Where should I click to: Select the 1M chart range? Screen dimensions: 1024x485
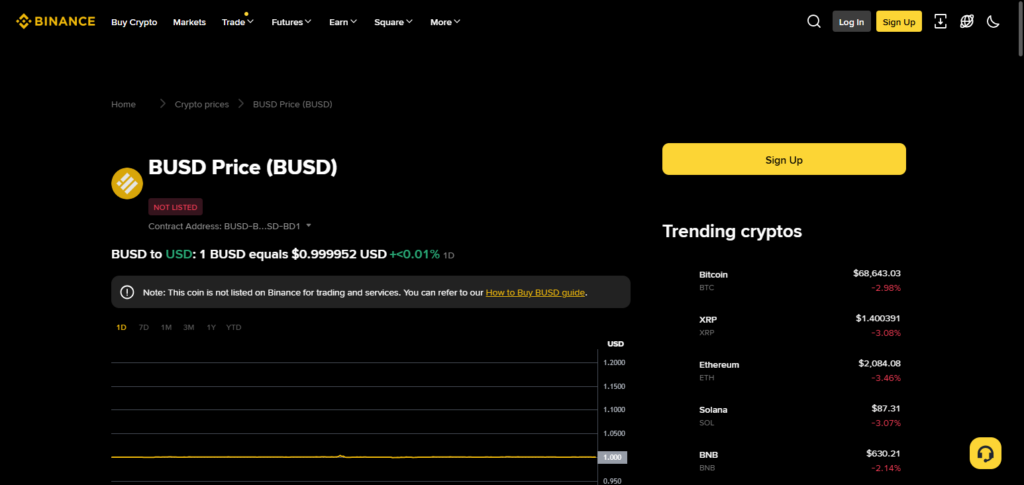coord(166,327)
